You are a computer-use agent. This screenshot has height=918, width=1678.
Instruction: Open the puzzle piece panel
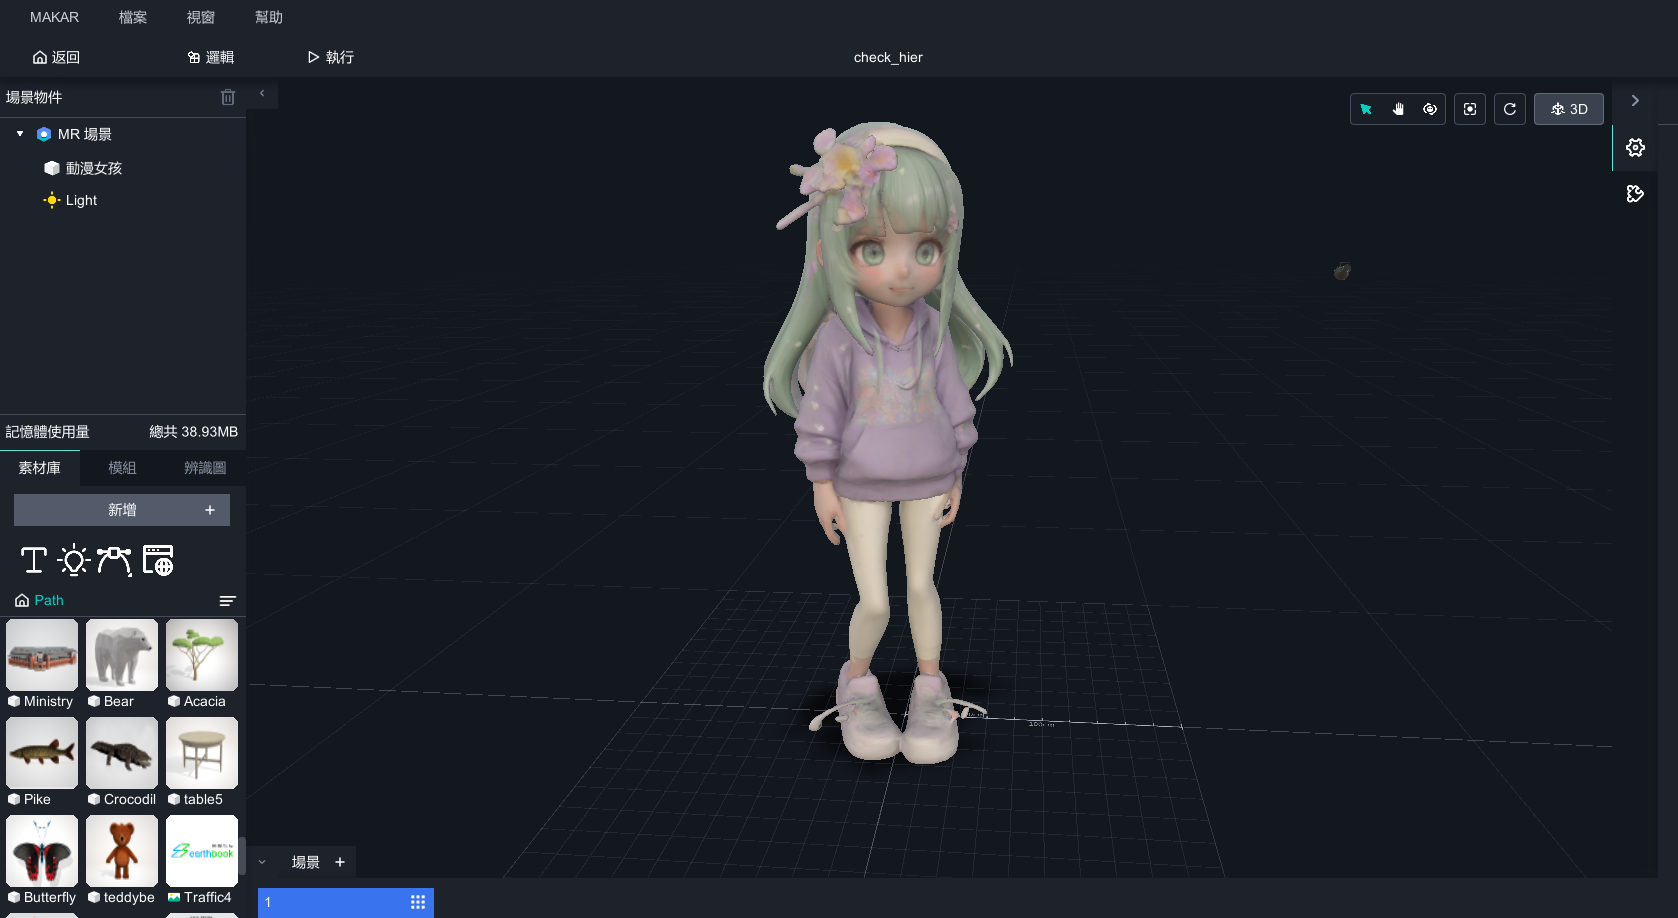click(x=1635, y=194)
